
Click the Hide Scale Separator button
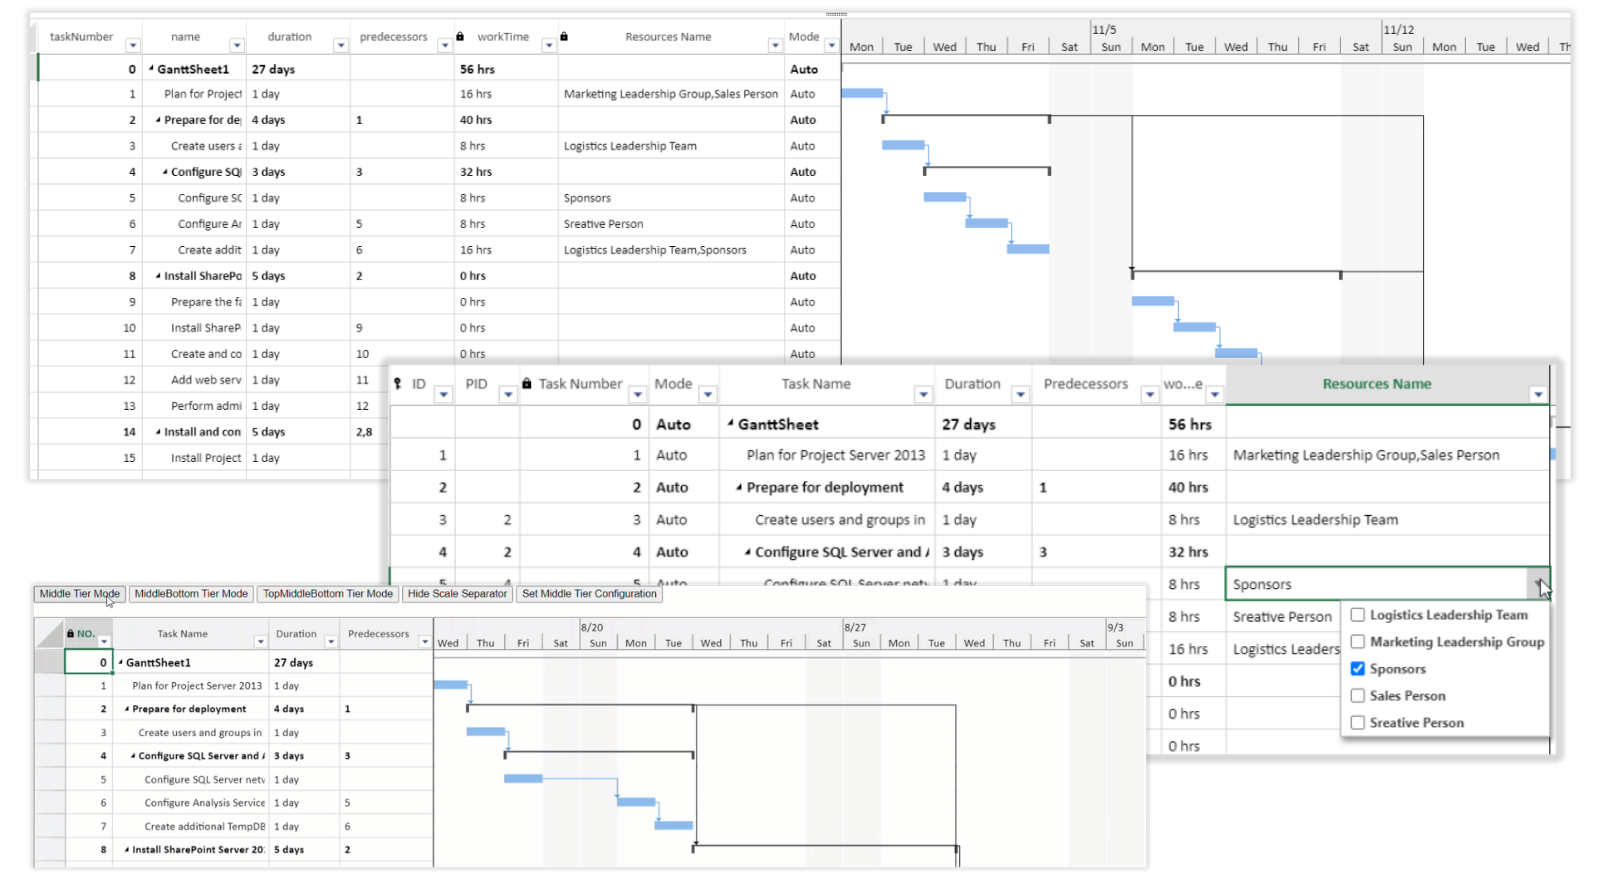click(457, 594)
